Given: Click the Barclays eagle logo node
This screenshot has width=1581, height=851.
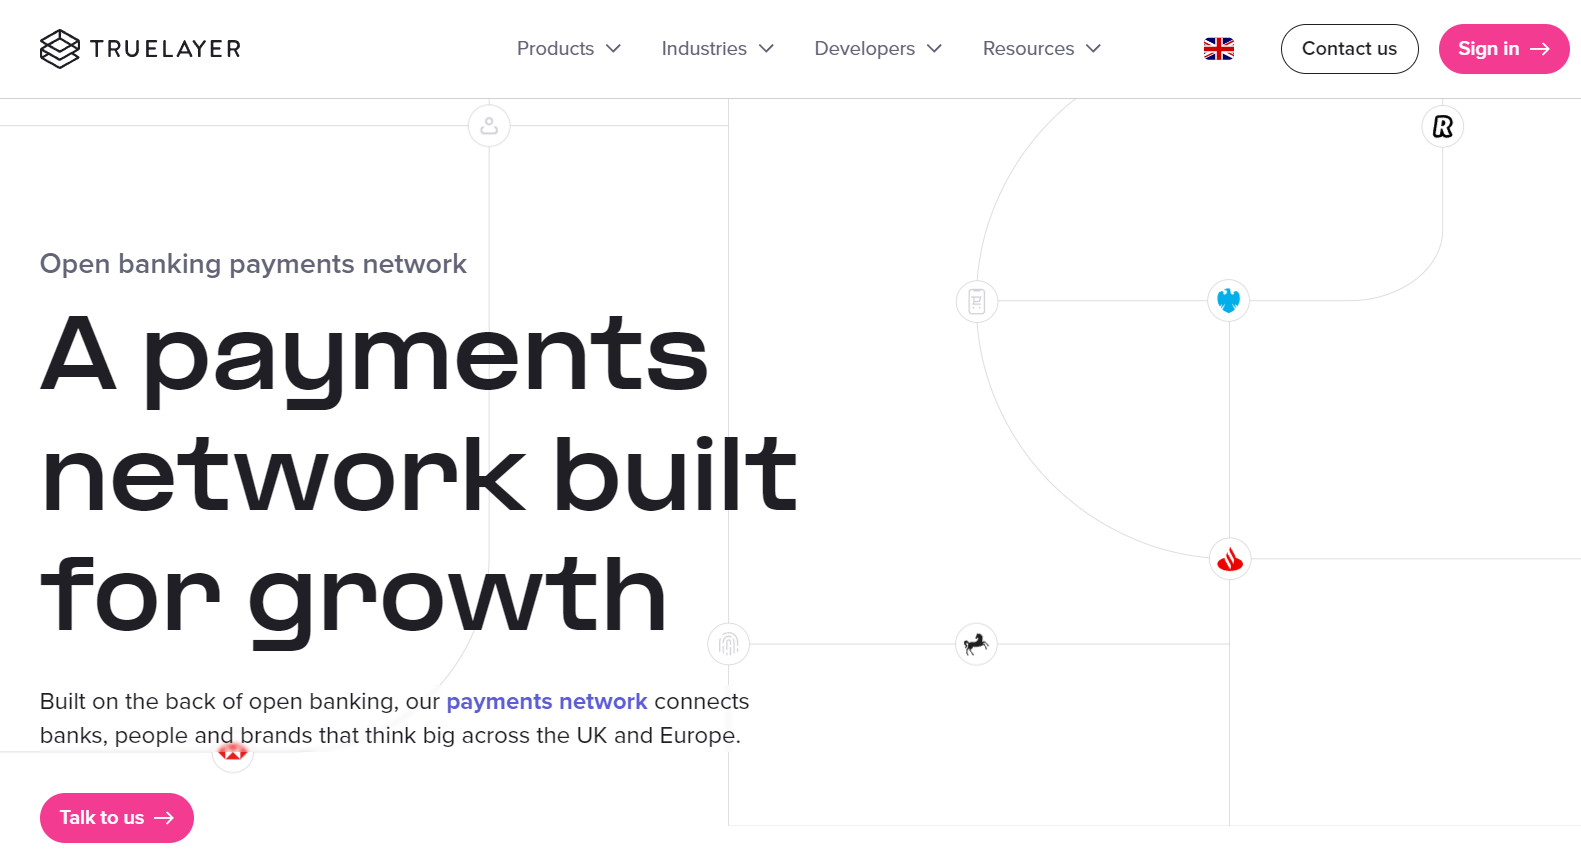Looking at the screenshot, I should coord(1228,300).
